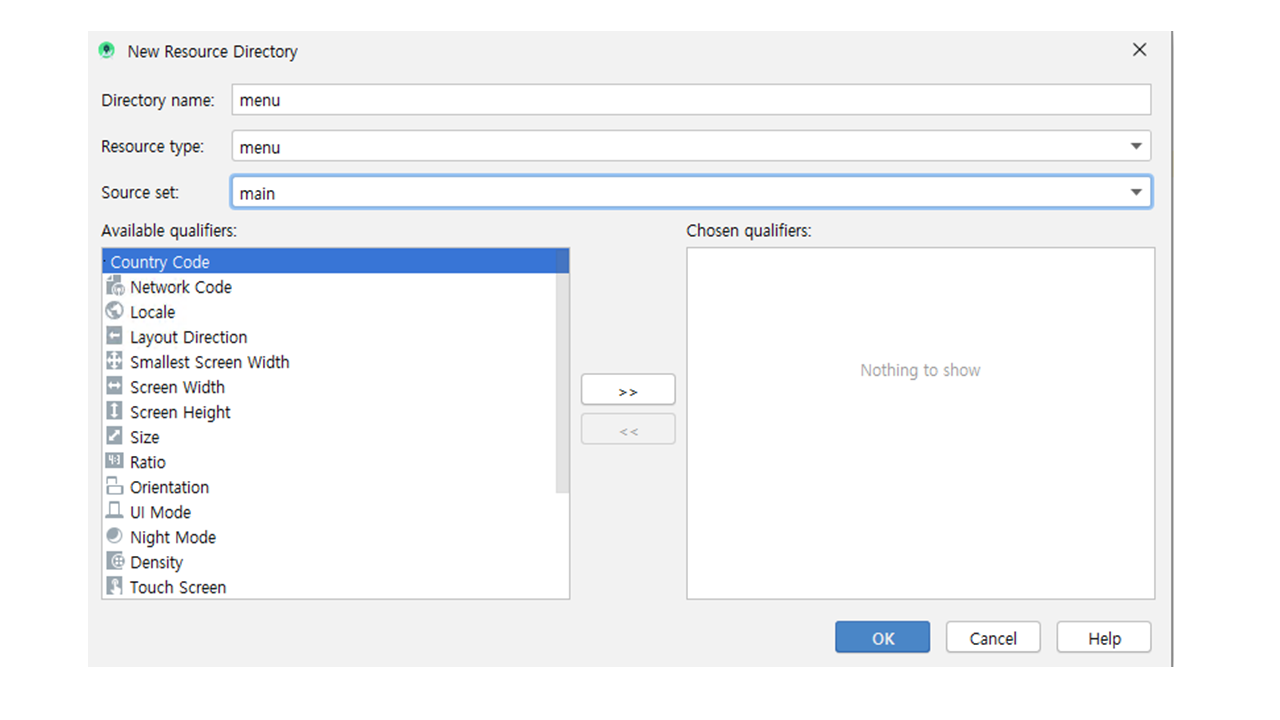Open the Resource type dropdown
The image size is (1280, 720).
[1136, 146]
